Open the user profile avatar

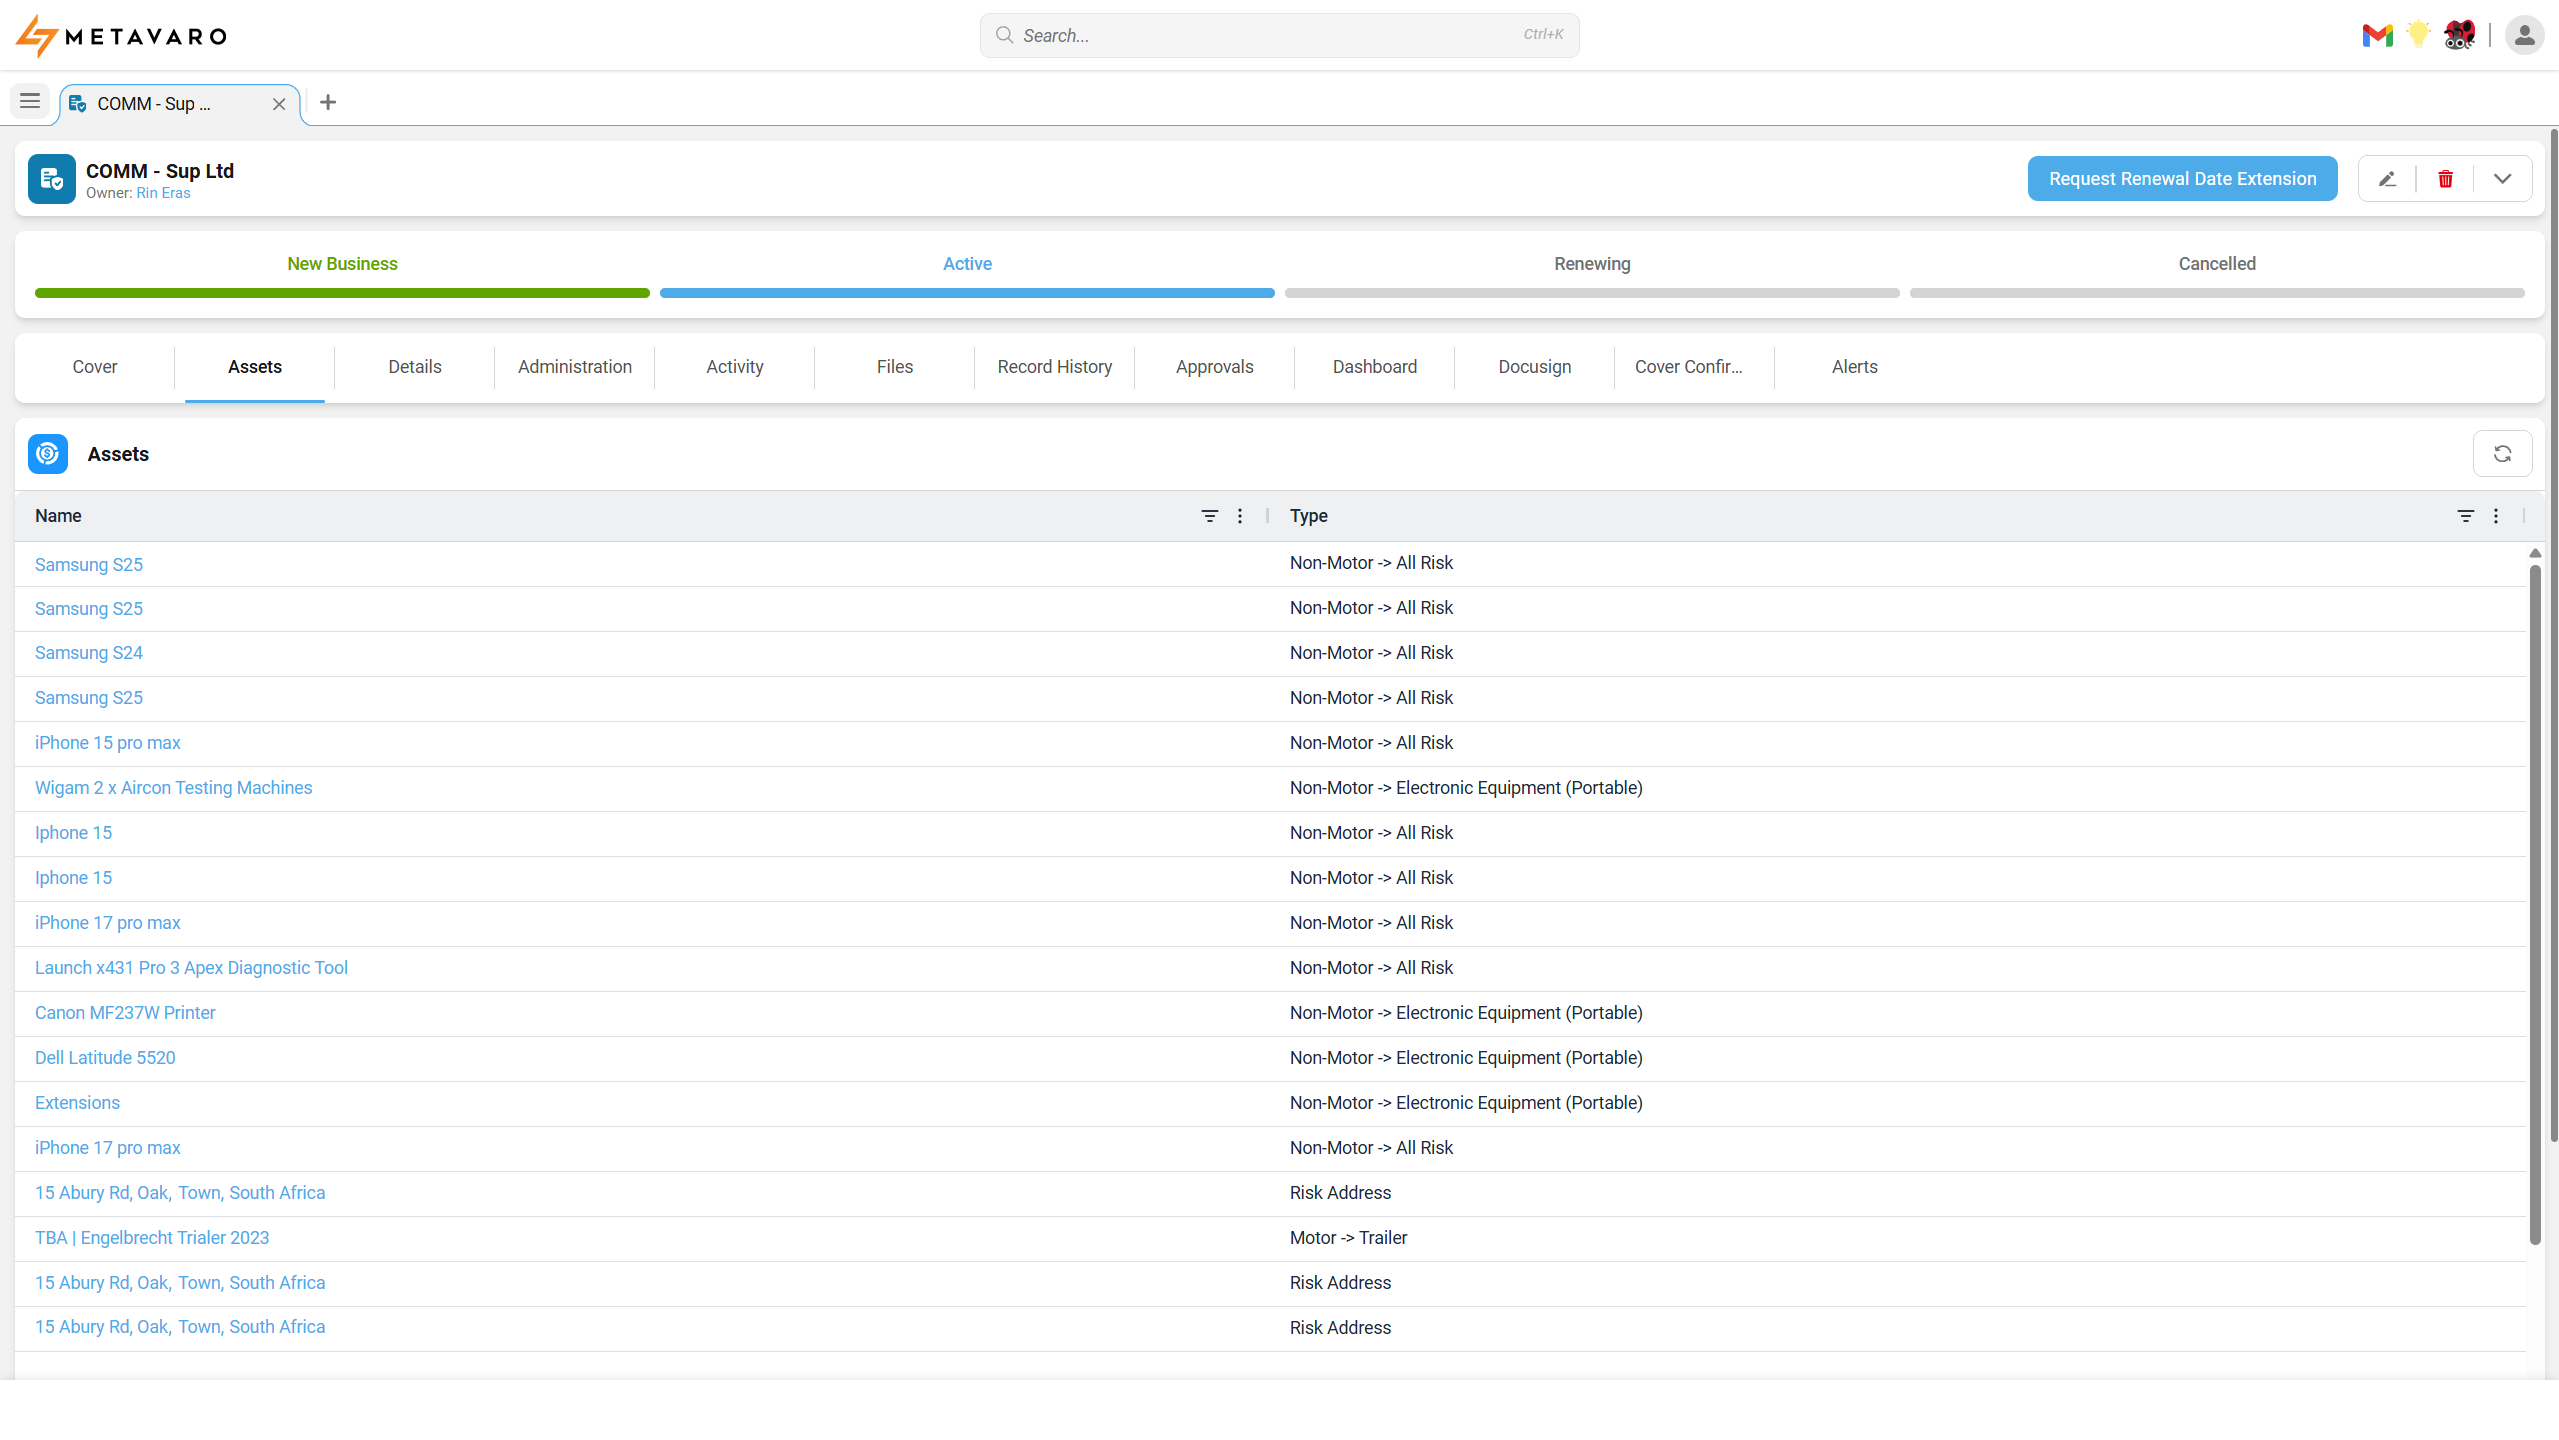[x=2524, y=36]
